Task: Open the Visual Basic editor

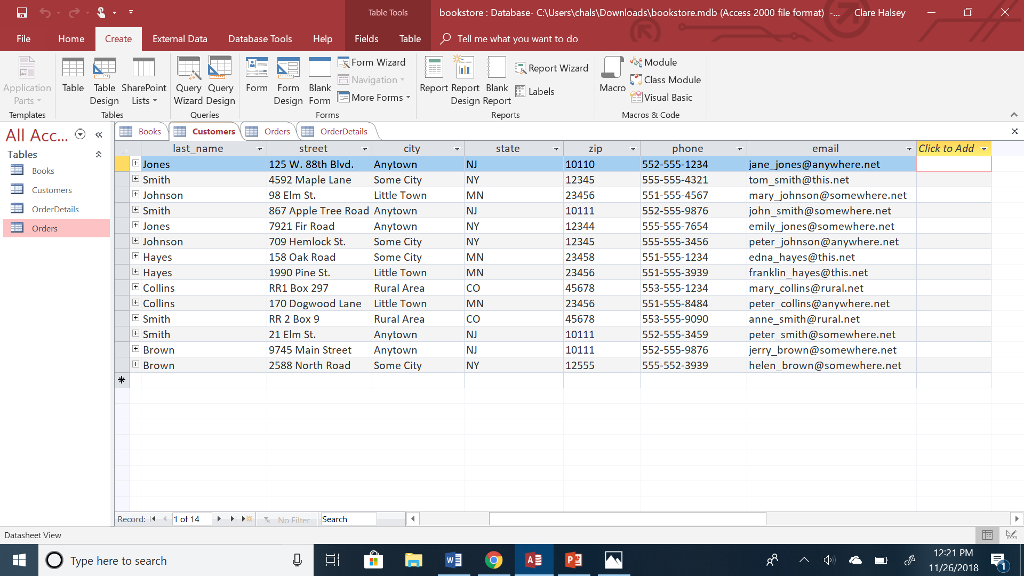Action: pos(666,97)
